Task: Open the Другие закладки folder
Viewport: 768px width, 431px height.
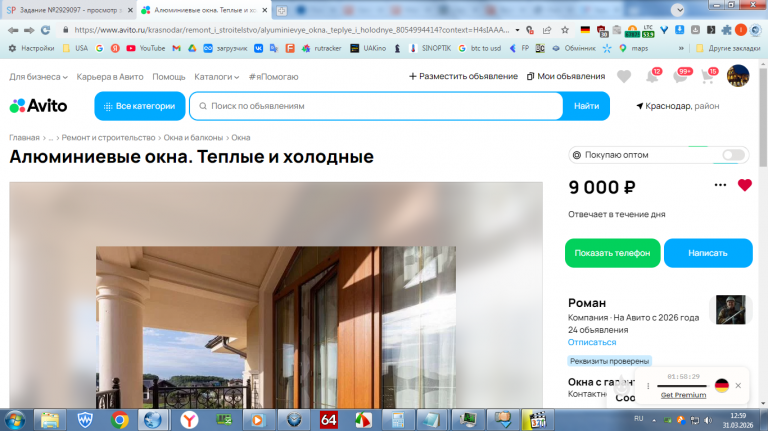Action: pyautogui.click(x=728, y=48)
